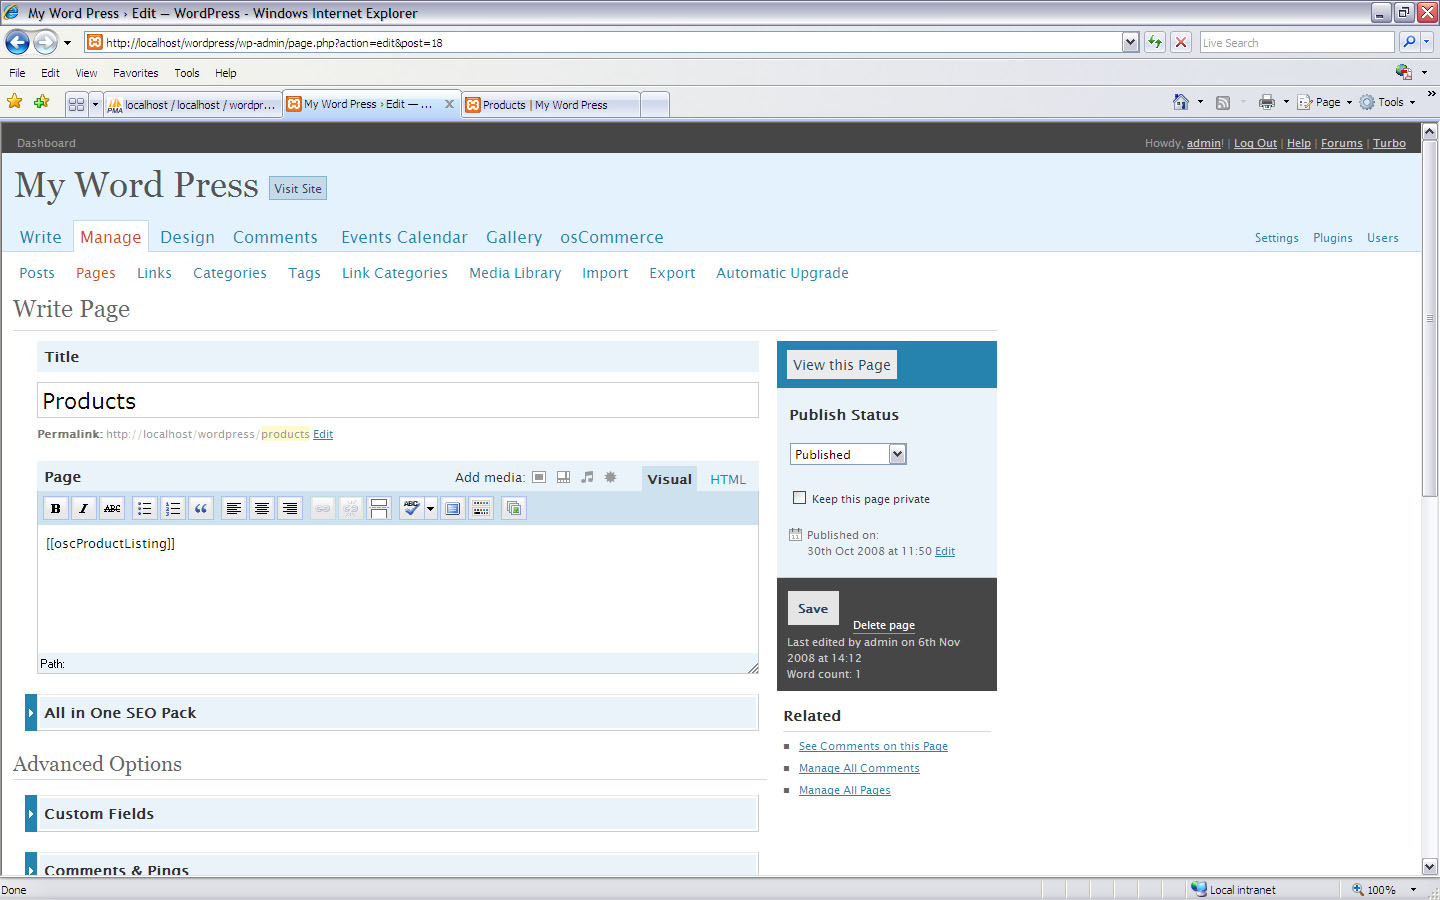Toggle italic formatting in the editor
The height and width of the screenshot is (900, 1440).
(84, 509)
